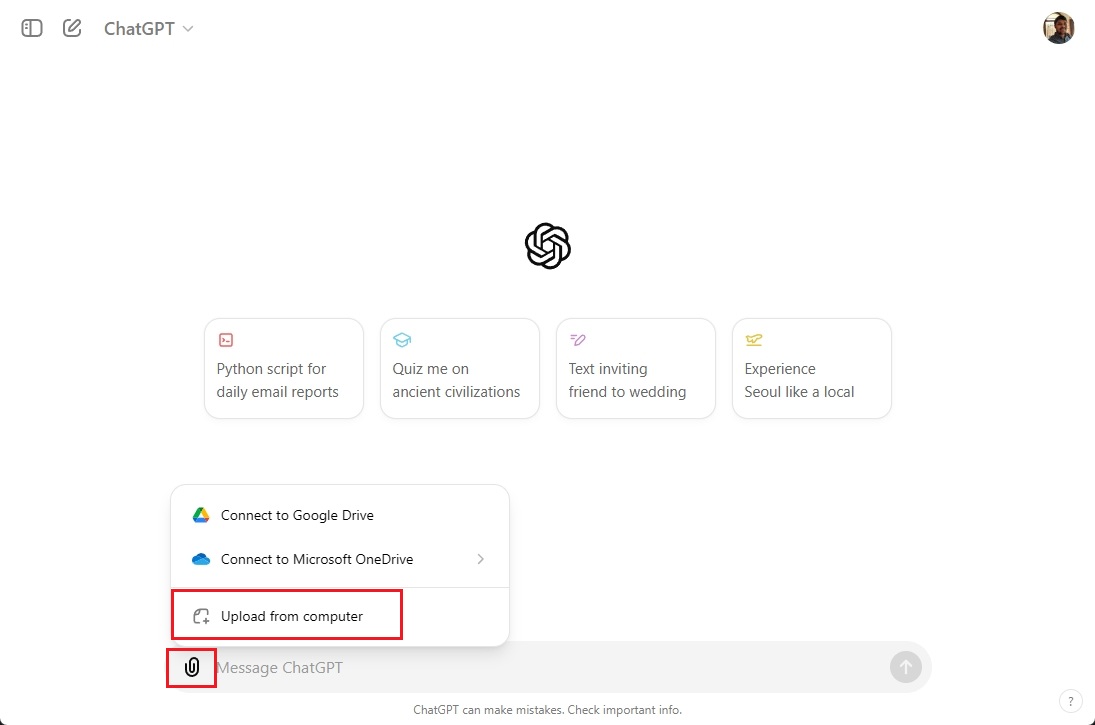Click the OpenAI logo in the center

[x=547, y=245]
